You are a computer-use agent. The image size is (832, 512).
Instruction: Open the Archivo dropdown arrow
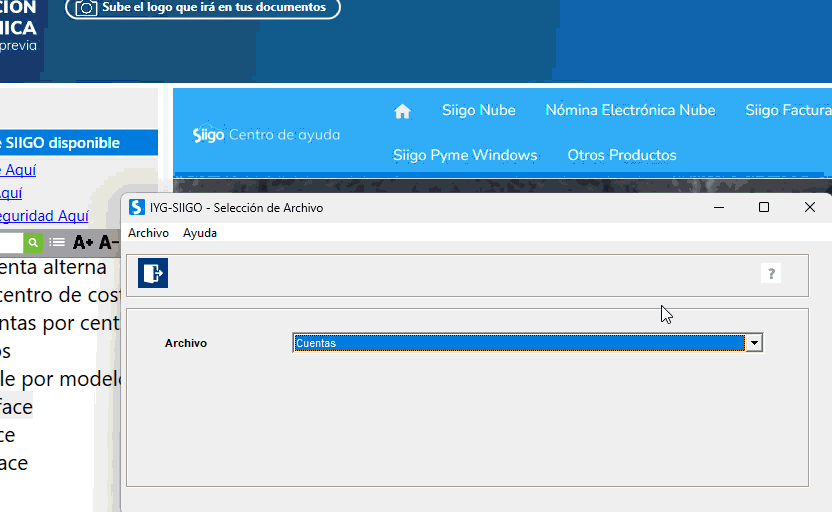coord(753,343)
